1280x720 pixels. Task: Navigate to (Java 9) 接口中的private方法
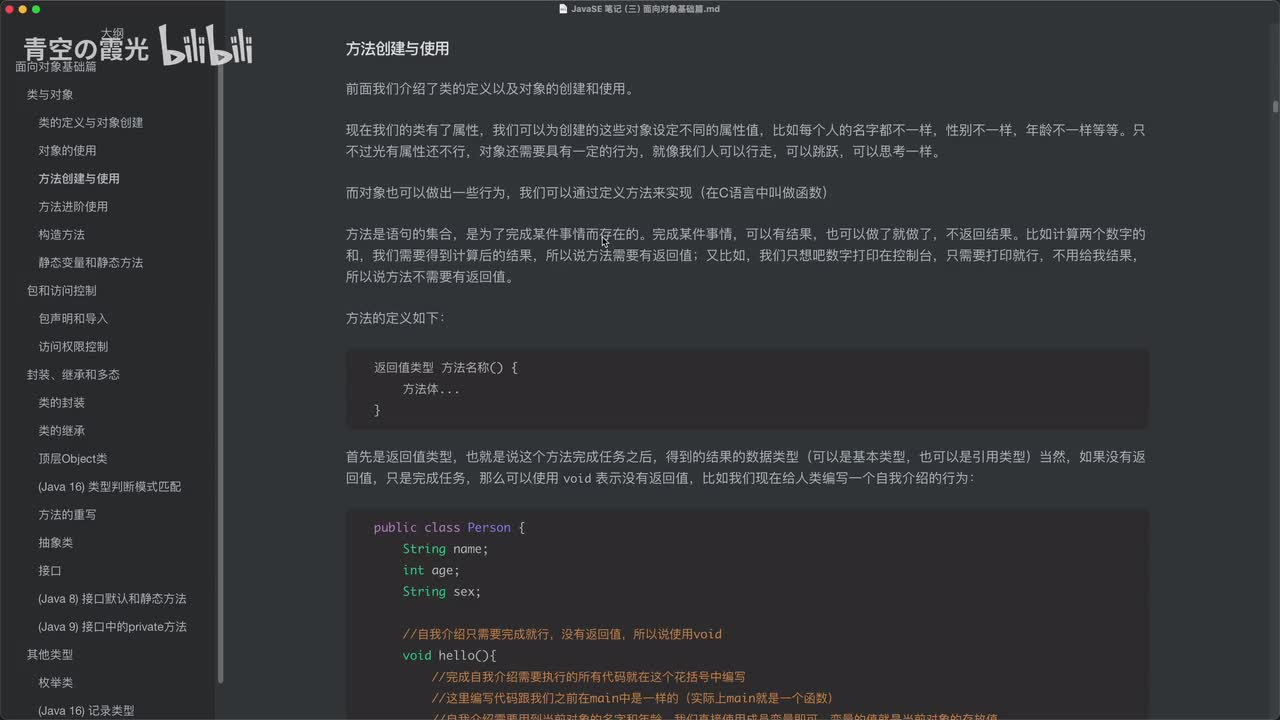113,627
